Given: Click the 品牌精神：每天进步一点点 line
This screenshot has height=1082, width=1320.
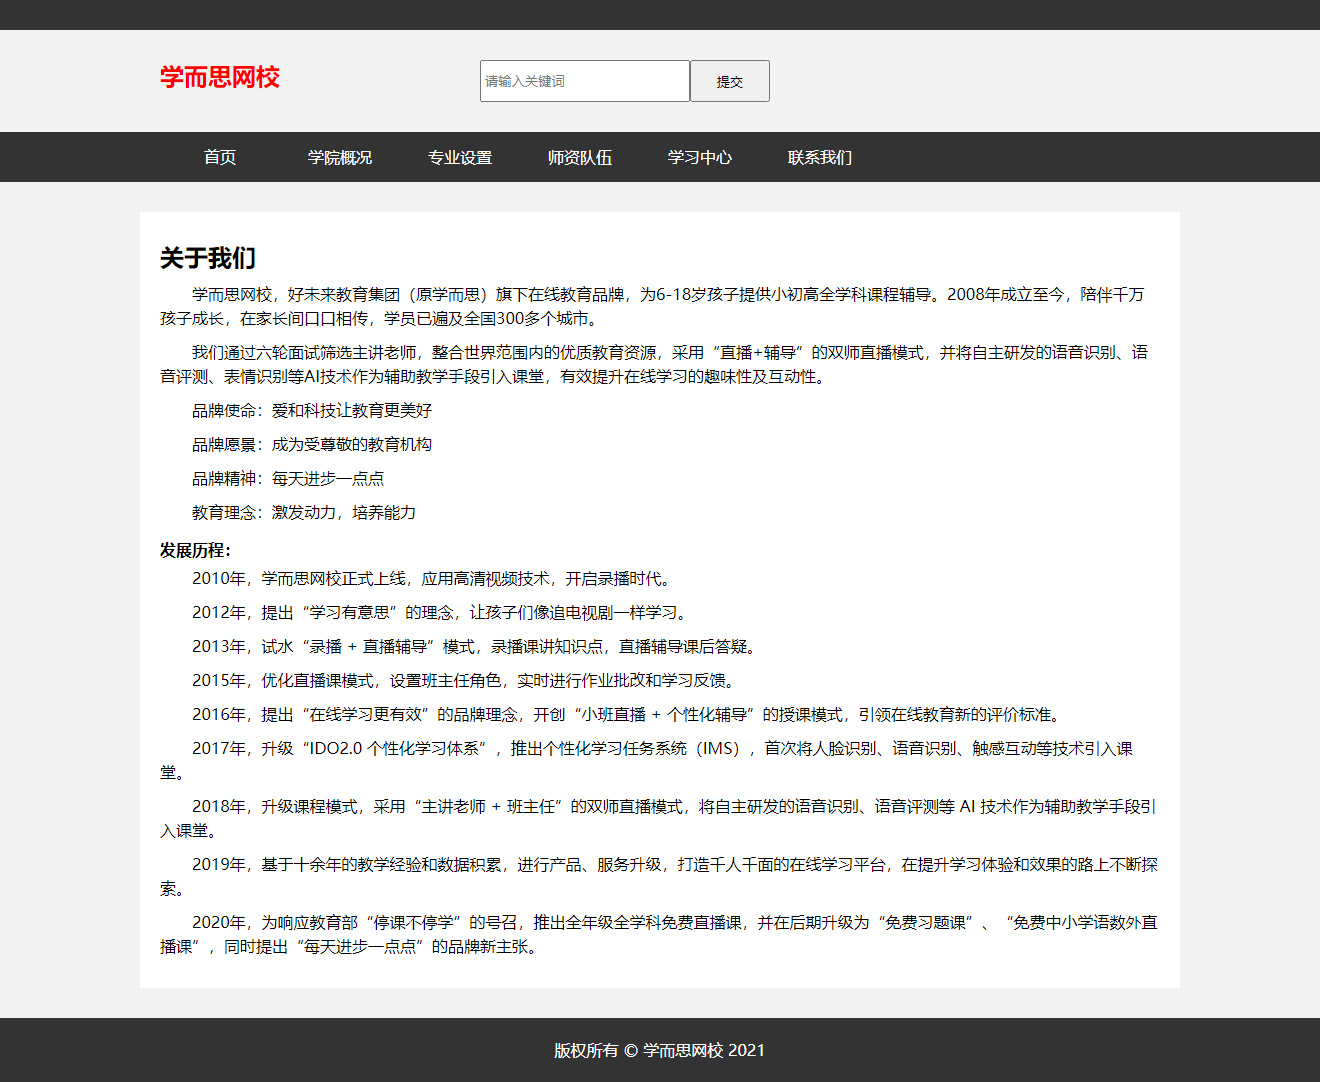Looking at the screenshot, I should [288, 478].
